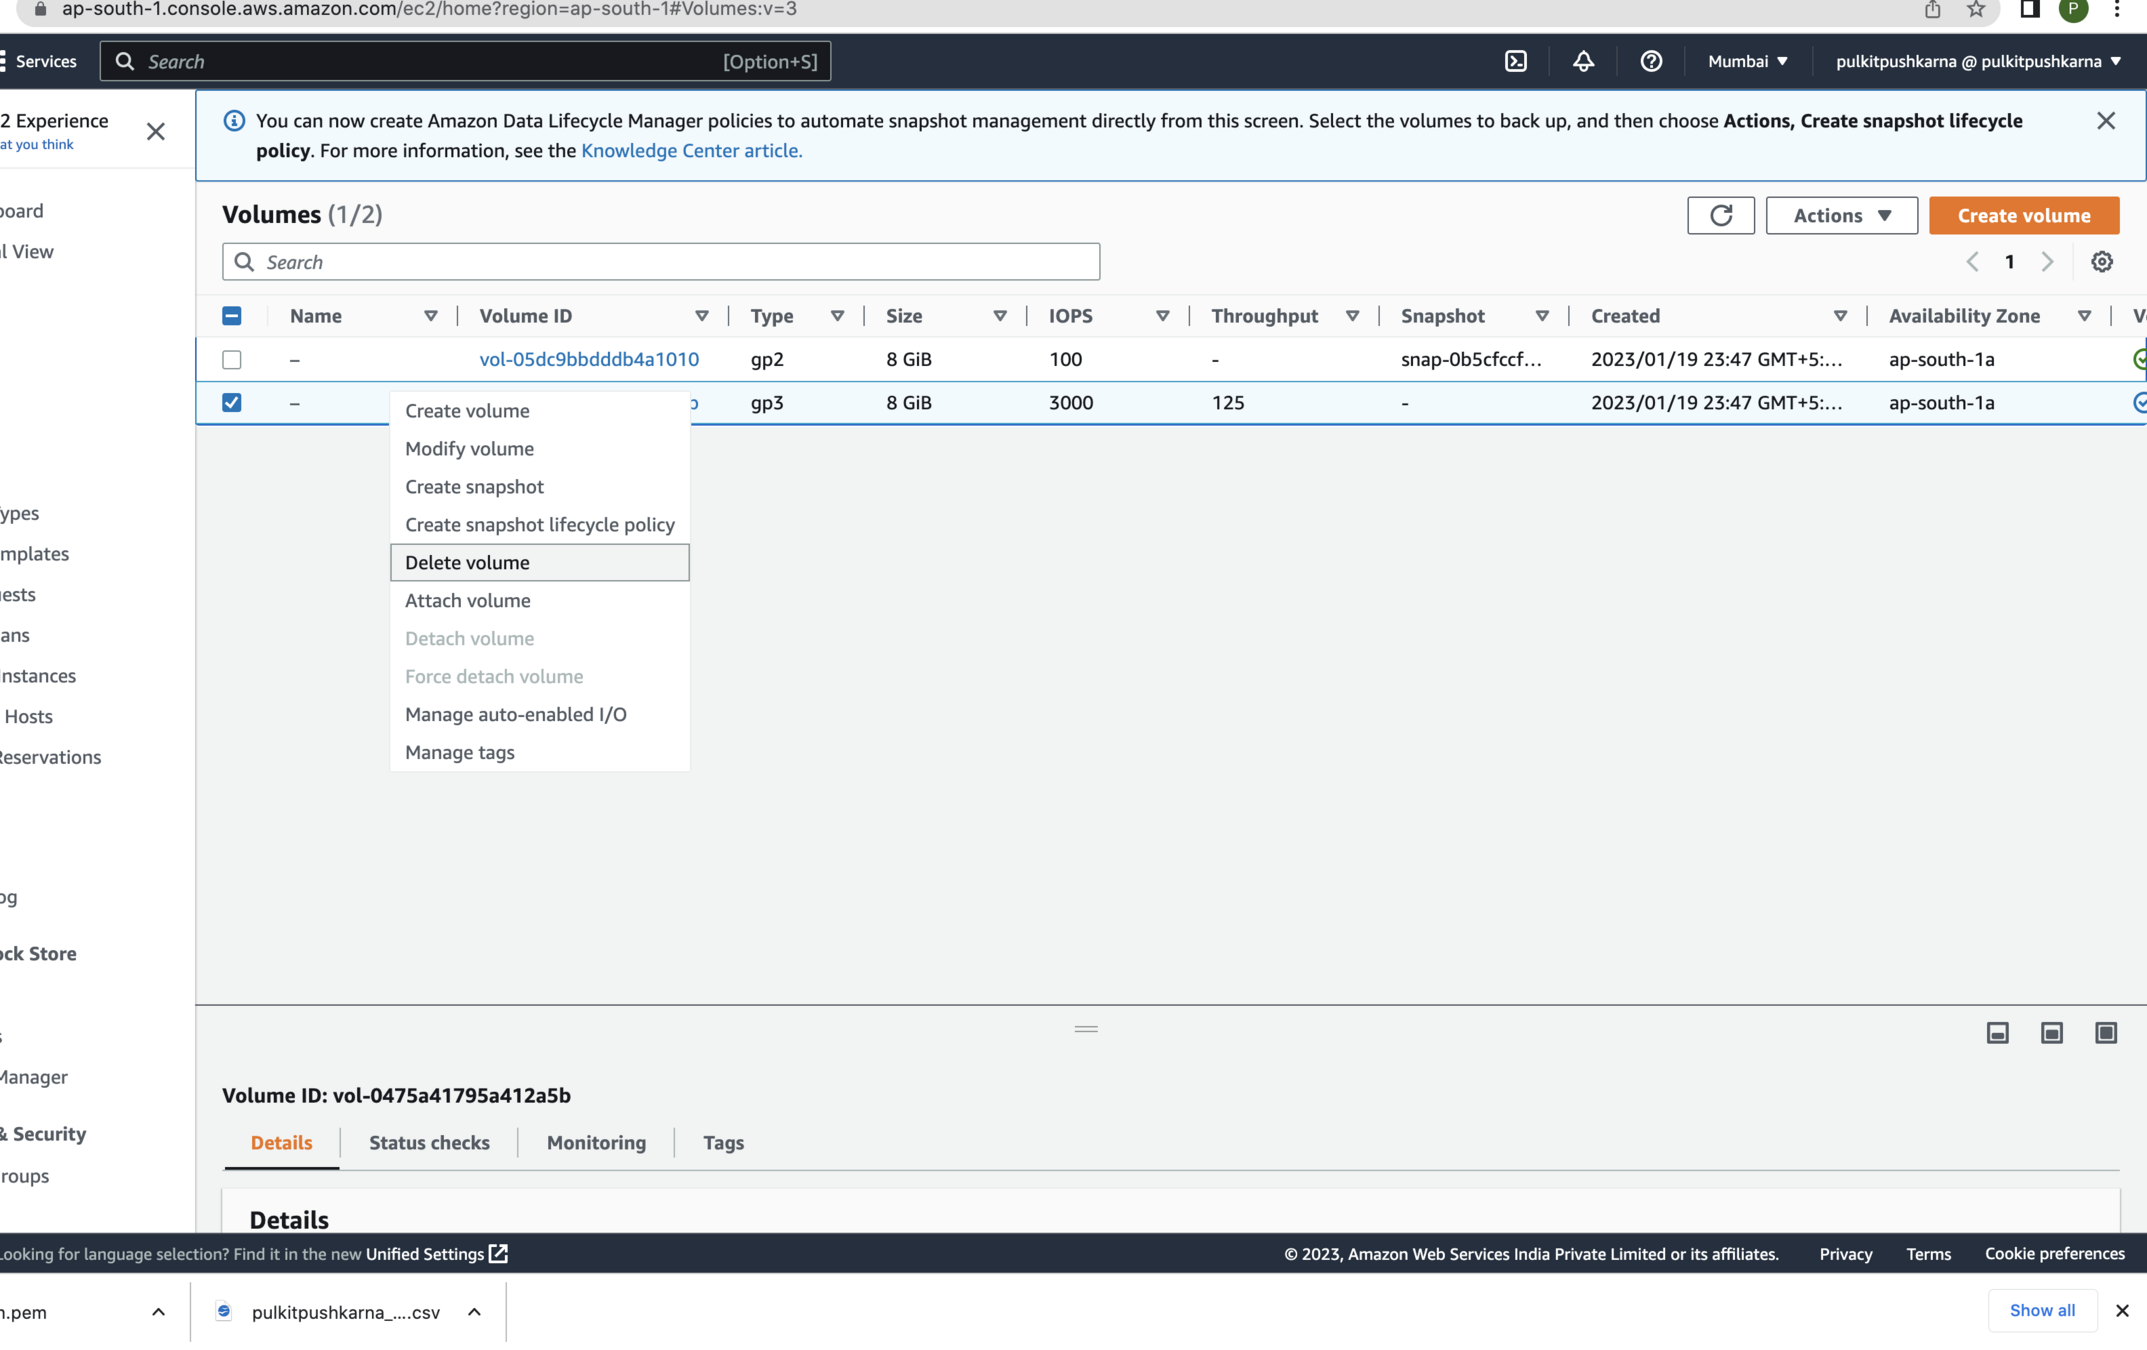Screen dimensions: 2147x1350
Task: Open table preferences gear icon
Action: pos(2101,262)
